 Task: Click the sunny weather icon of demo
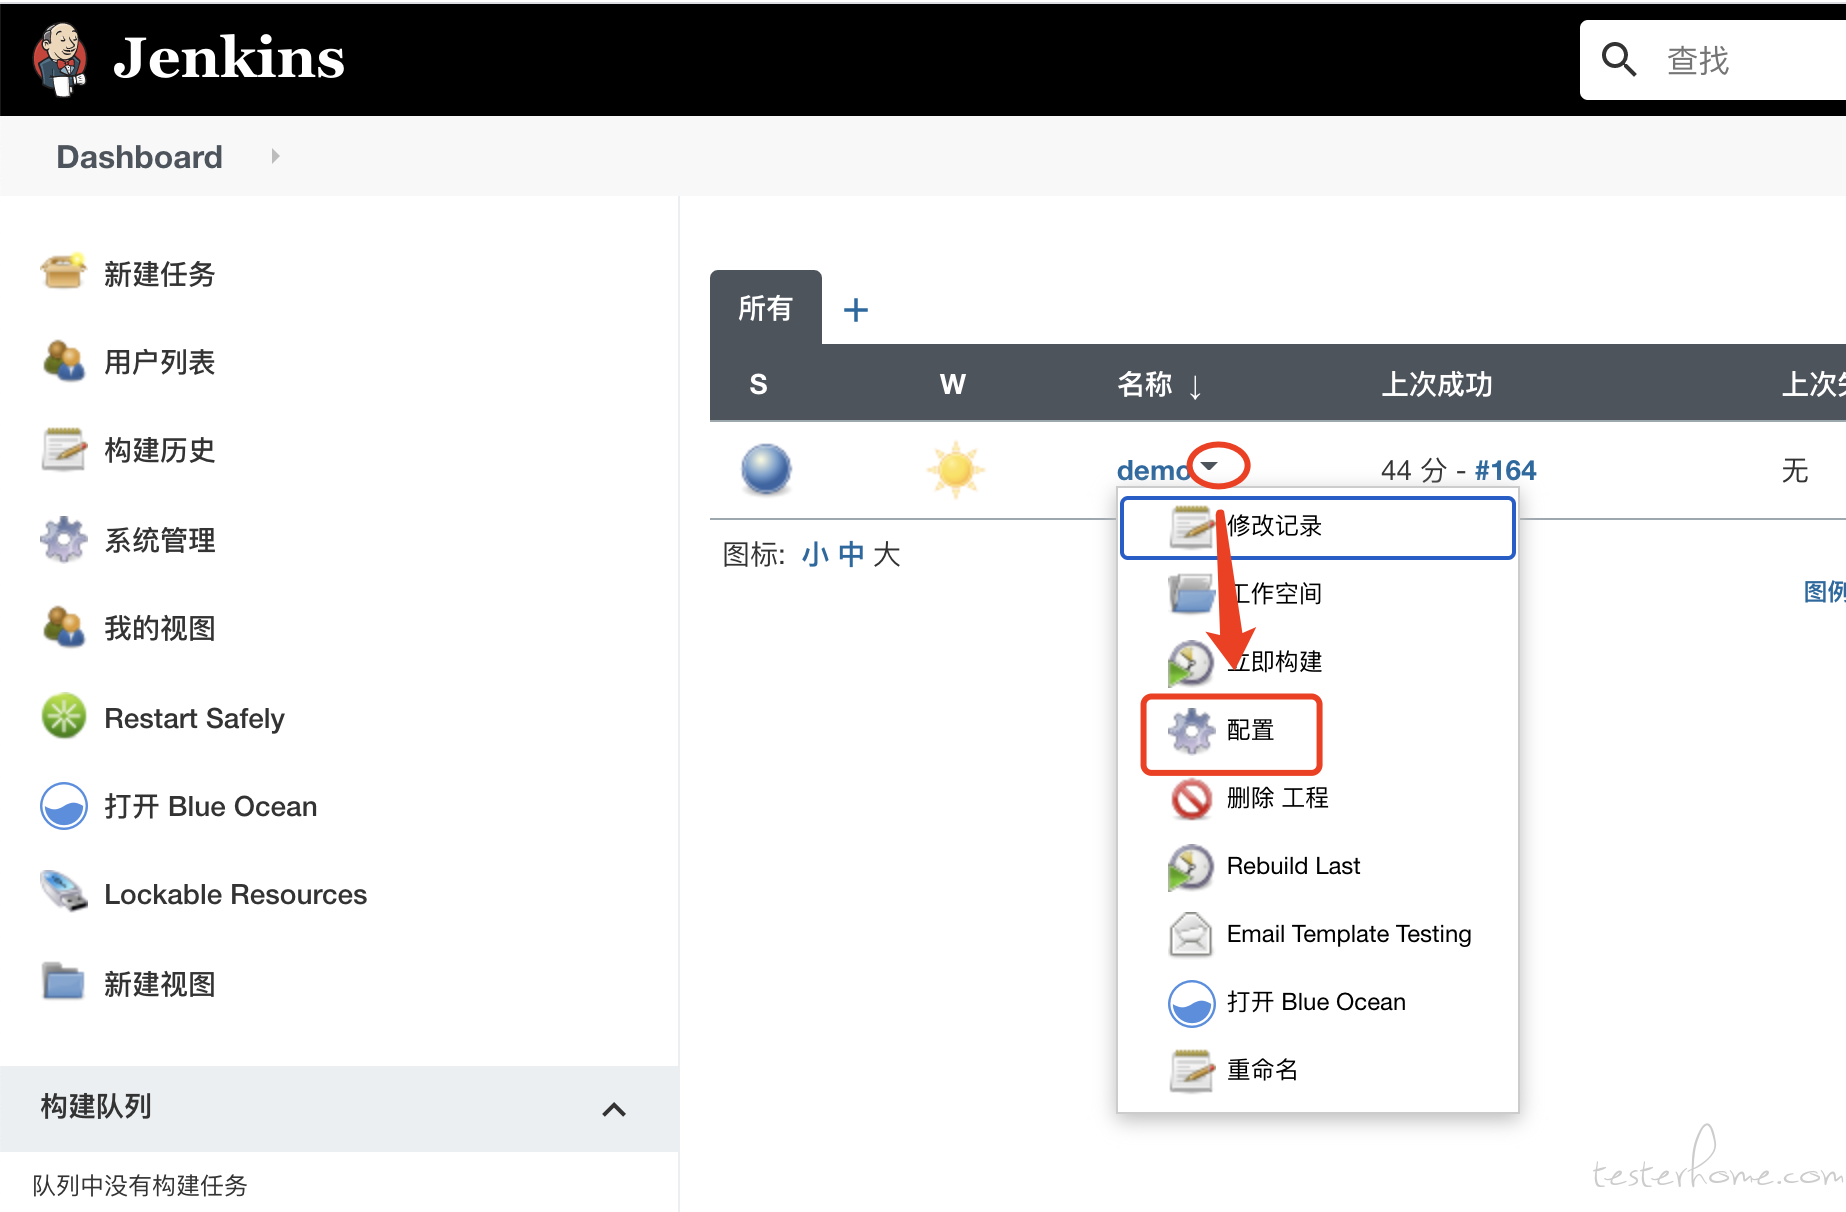coord(955,469)
